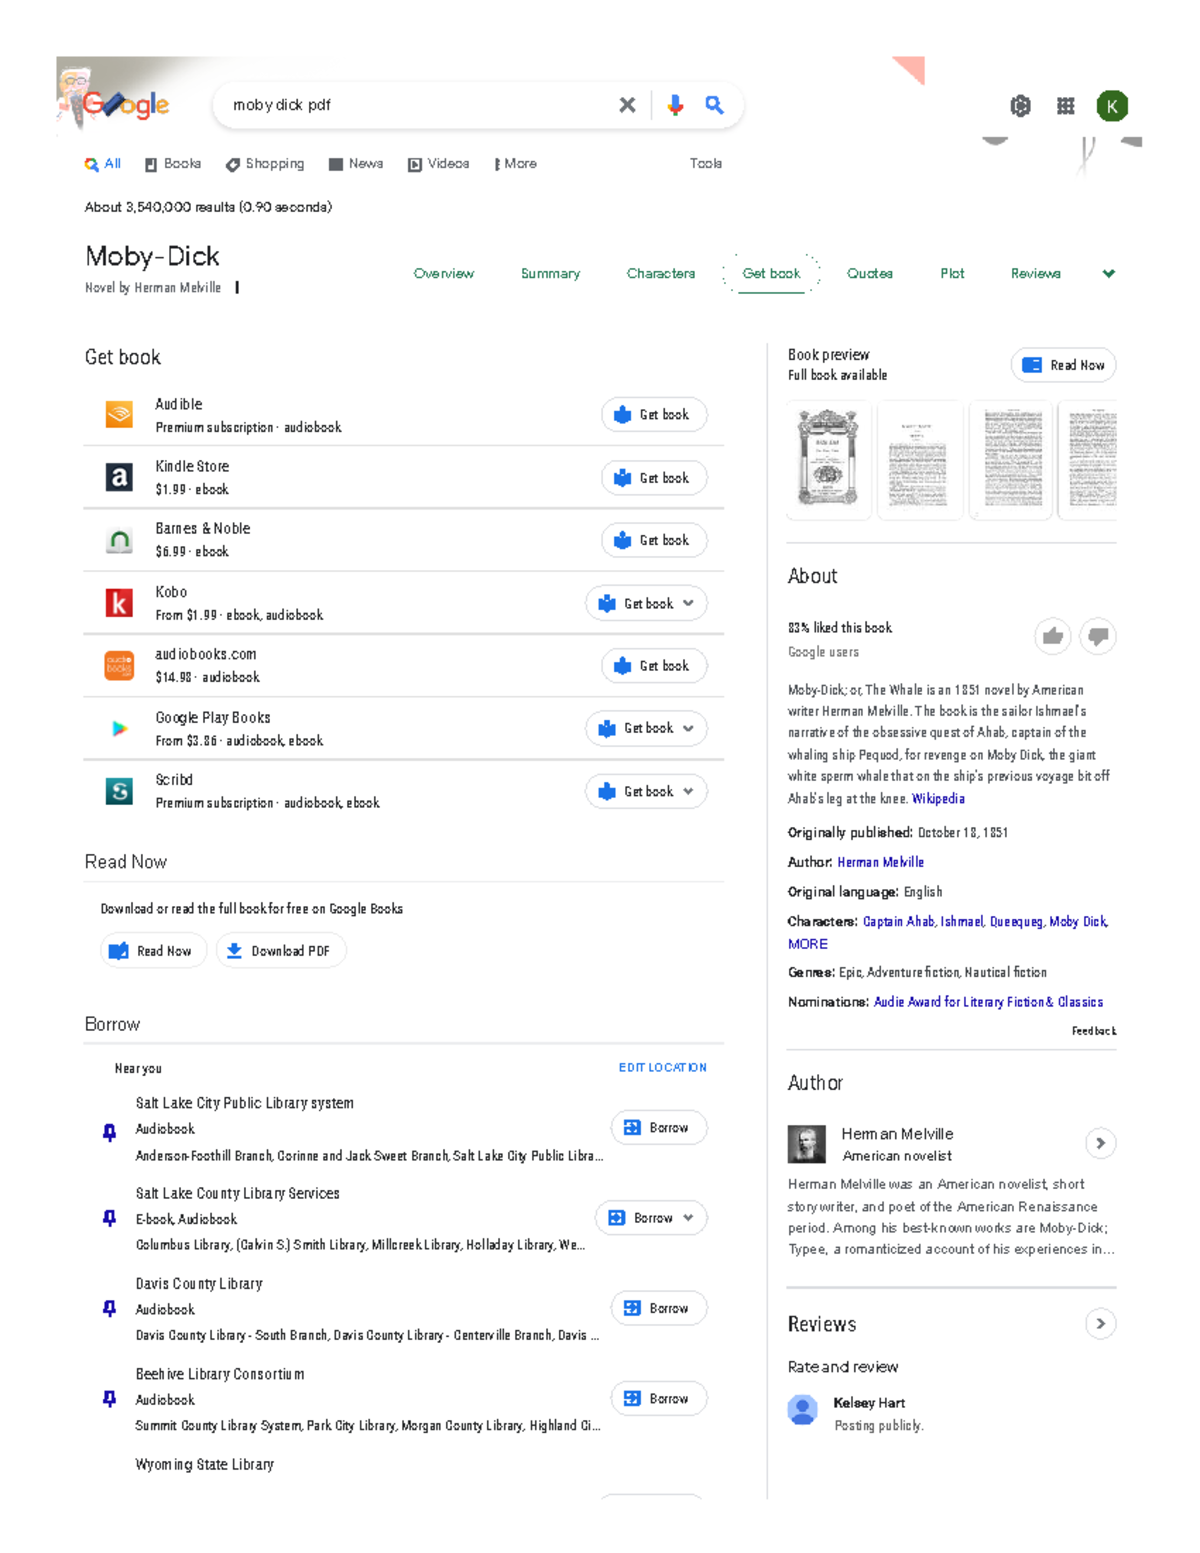Click the magnifying glass search icon
Screen dimensions: 1200x1553
(714, 105)
